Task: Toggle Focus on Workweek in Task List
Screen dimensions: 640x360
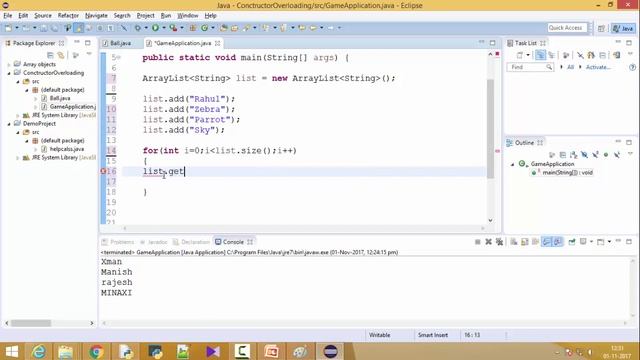Action: click(566, 55)
